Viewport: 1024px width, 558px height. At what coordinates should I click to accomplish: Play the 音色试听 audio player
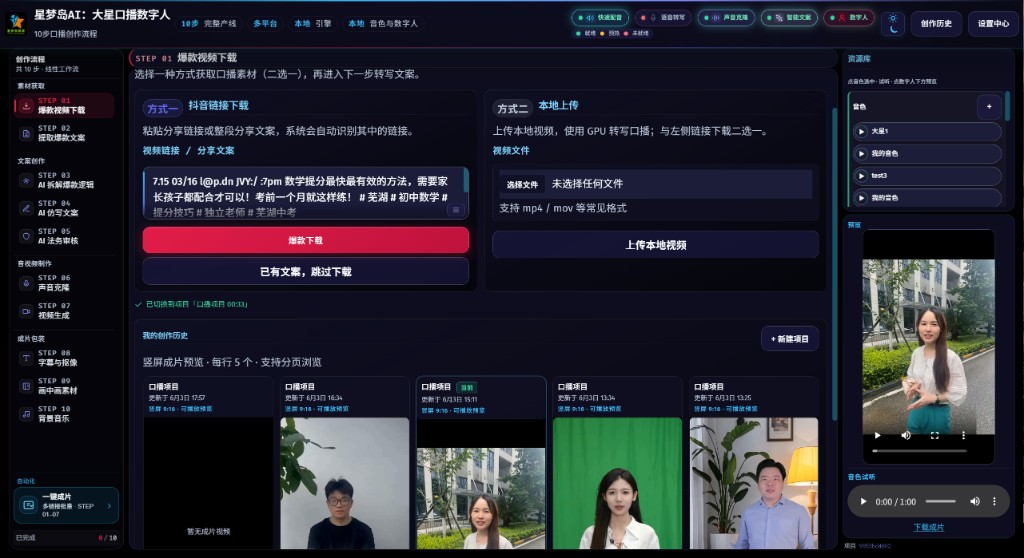(x=863, y=502)
